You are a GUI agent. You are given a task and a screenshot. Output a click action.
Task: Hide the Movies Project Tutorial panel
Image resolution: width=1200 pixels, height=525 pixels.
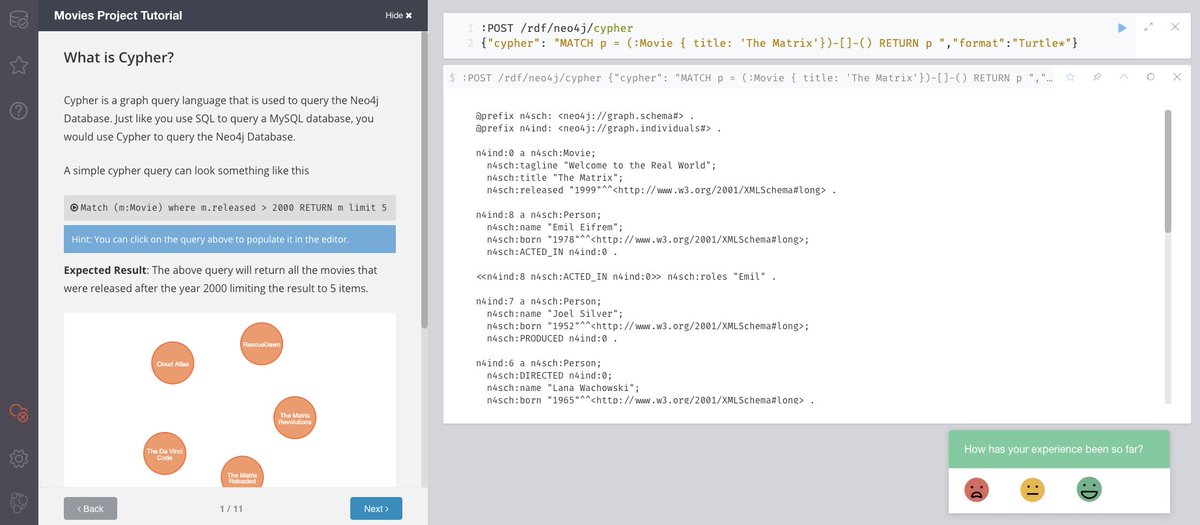(x=398, y=16)
